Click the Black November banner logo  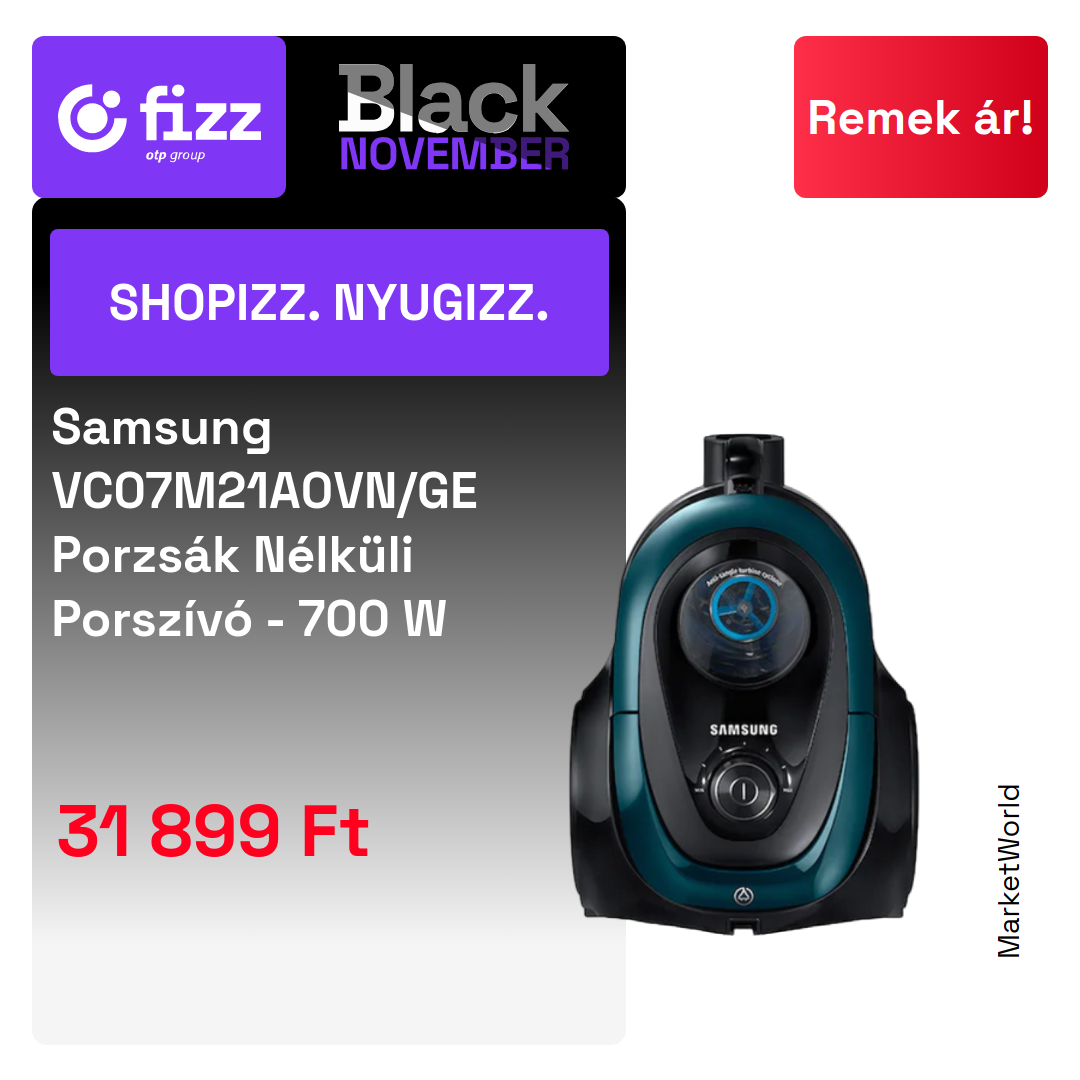(x=454, y=117)
